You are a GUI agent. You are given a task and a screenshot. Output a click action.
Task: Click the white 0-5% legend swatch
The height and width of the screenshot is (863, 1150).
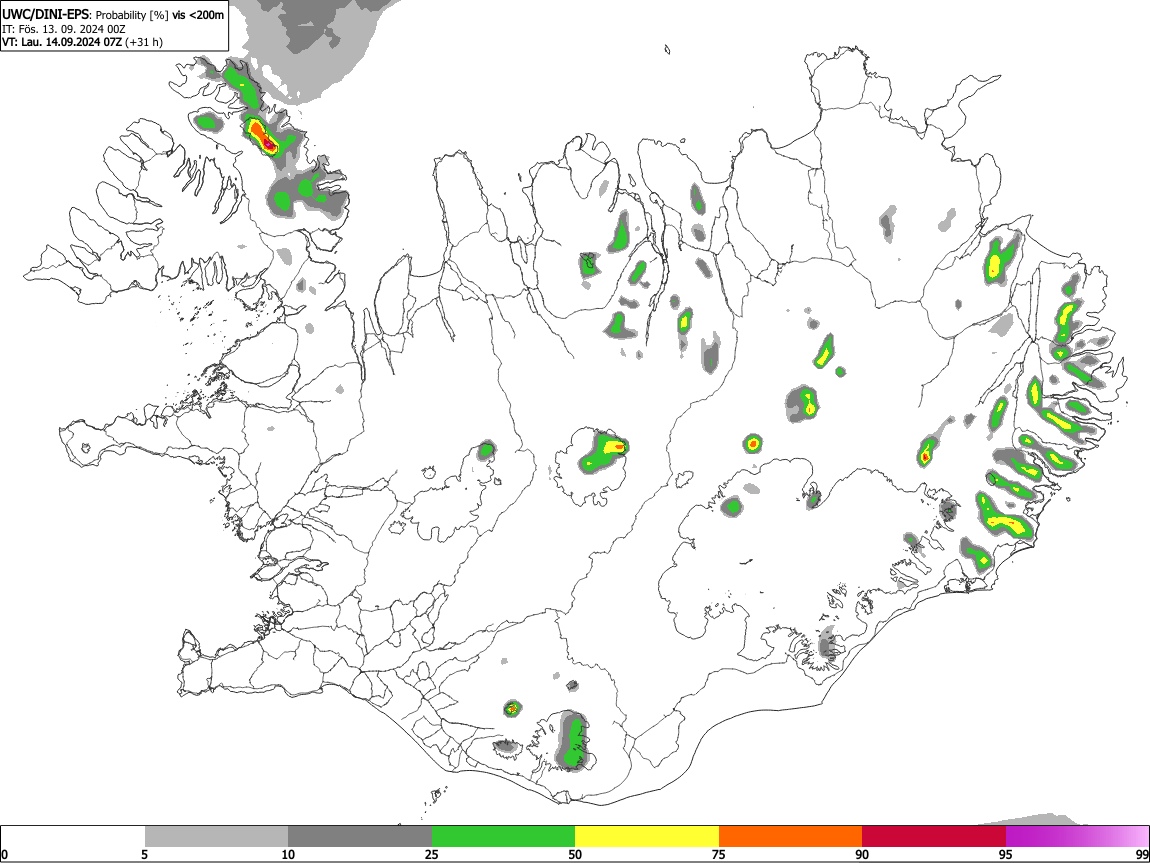tap(73, 837)
